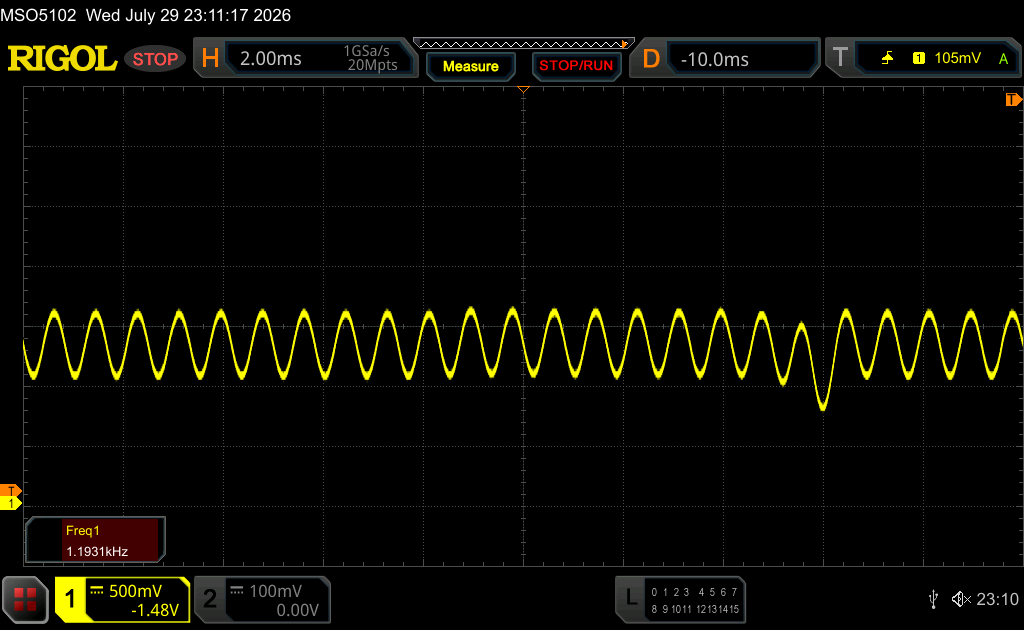Image resolution: width=1024 pixels, height=630 pixels.
Task: Click channel 2 100mV scale value
Action: [x=276, y=591]
